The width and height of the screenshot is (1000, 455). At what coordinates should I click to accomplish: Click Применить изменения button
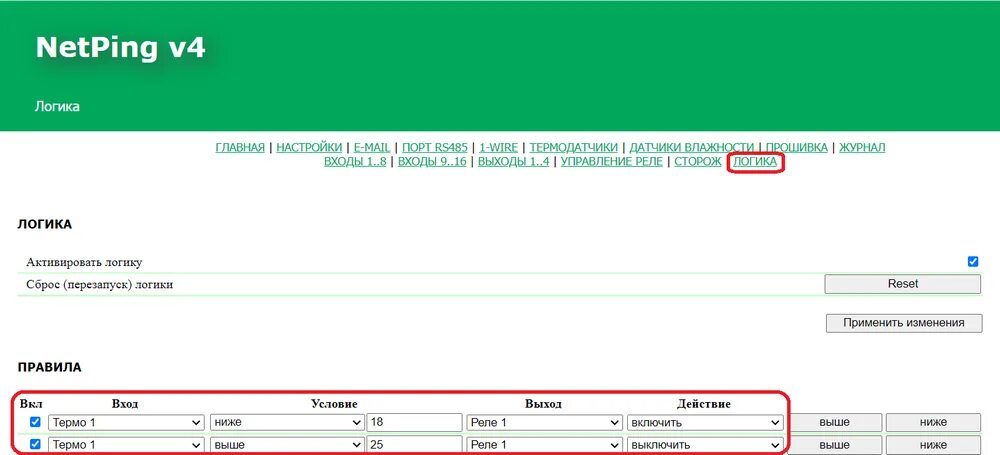tap(904, 323)
